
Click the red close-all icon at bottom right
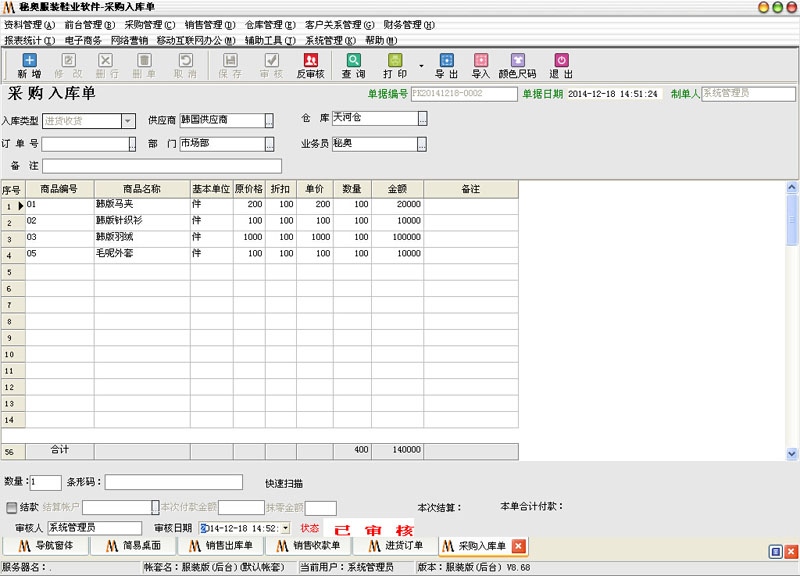791,552
